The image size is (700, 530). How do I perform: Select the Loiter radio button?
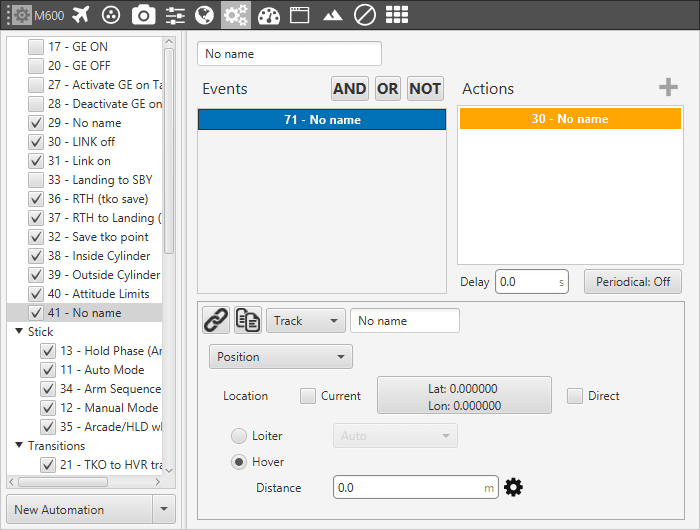point(239,436)
